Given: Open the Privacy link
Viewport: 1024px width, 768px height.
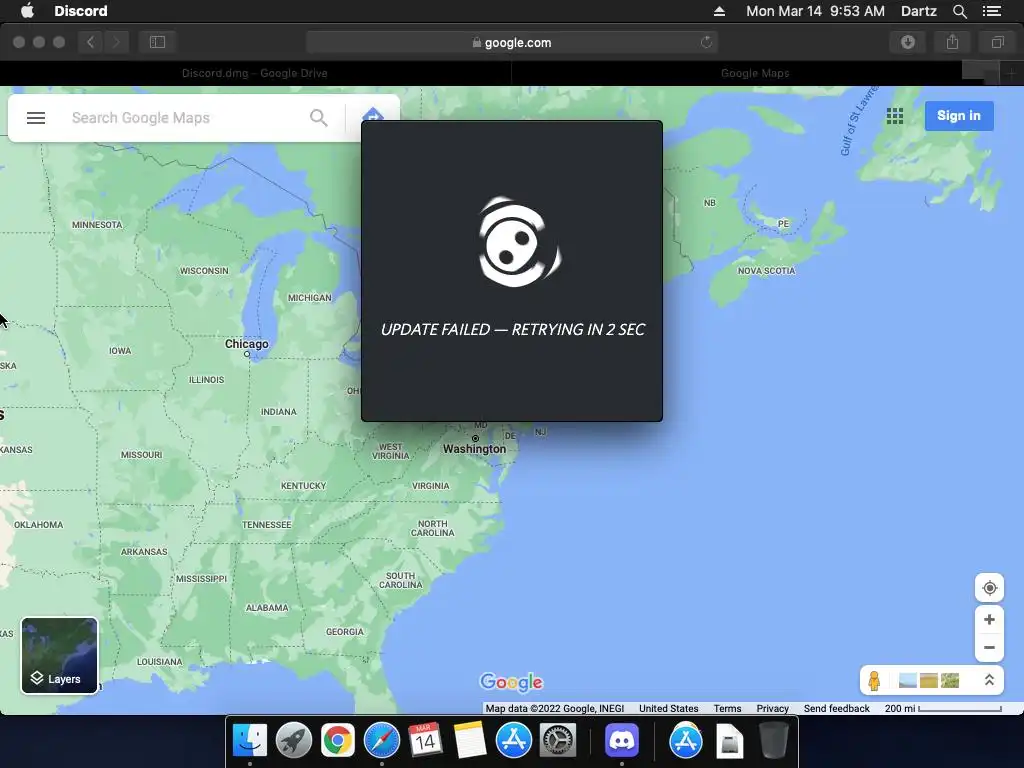Looking at the screenshot, I should click(773, 709).
